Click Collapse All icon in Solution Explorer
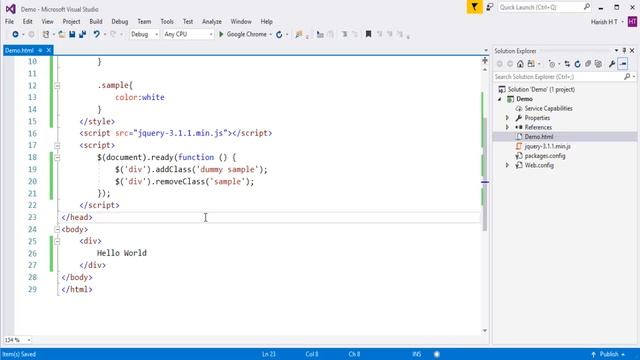Viewport: 640px width, 360px height. coord(588,64)
